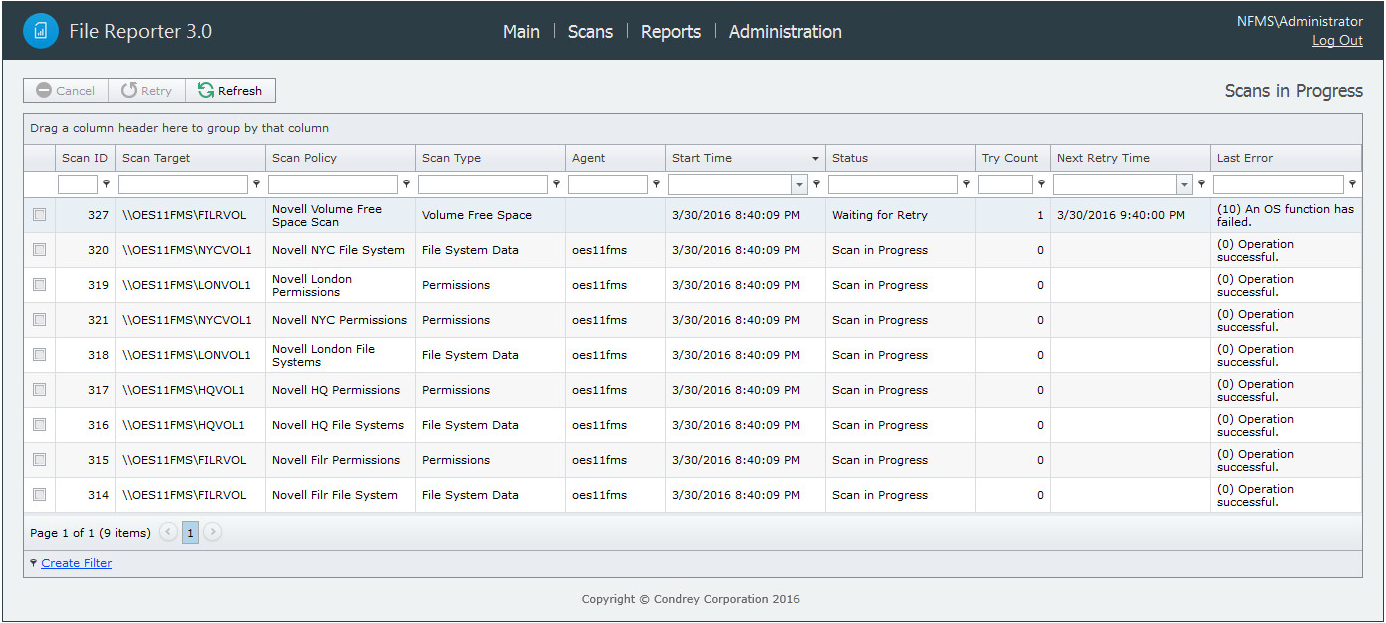Expand the Start Time filter dropdown
Screen dimensions: 1386x623
pyautogui.click(x=799, y=185)
